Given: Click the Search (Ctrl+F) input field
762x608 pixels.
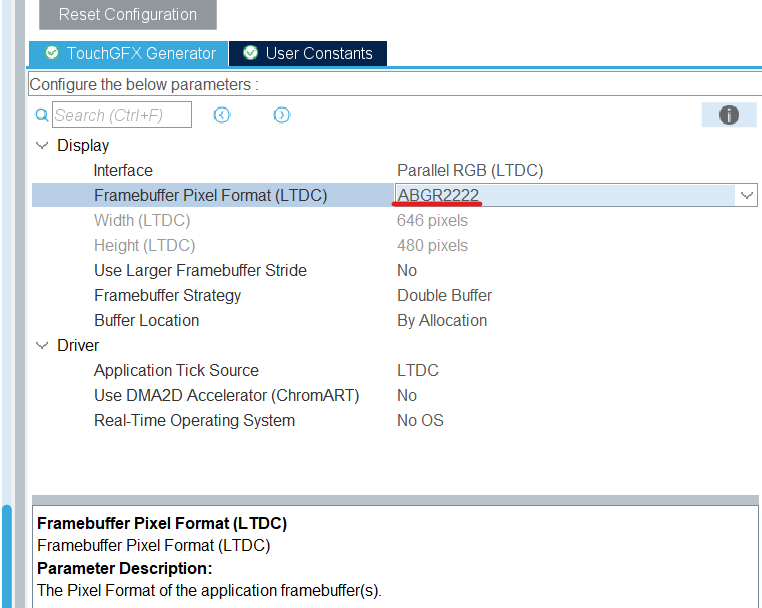Looking at the screenshot, I should click(x=121, y=115).
